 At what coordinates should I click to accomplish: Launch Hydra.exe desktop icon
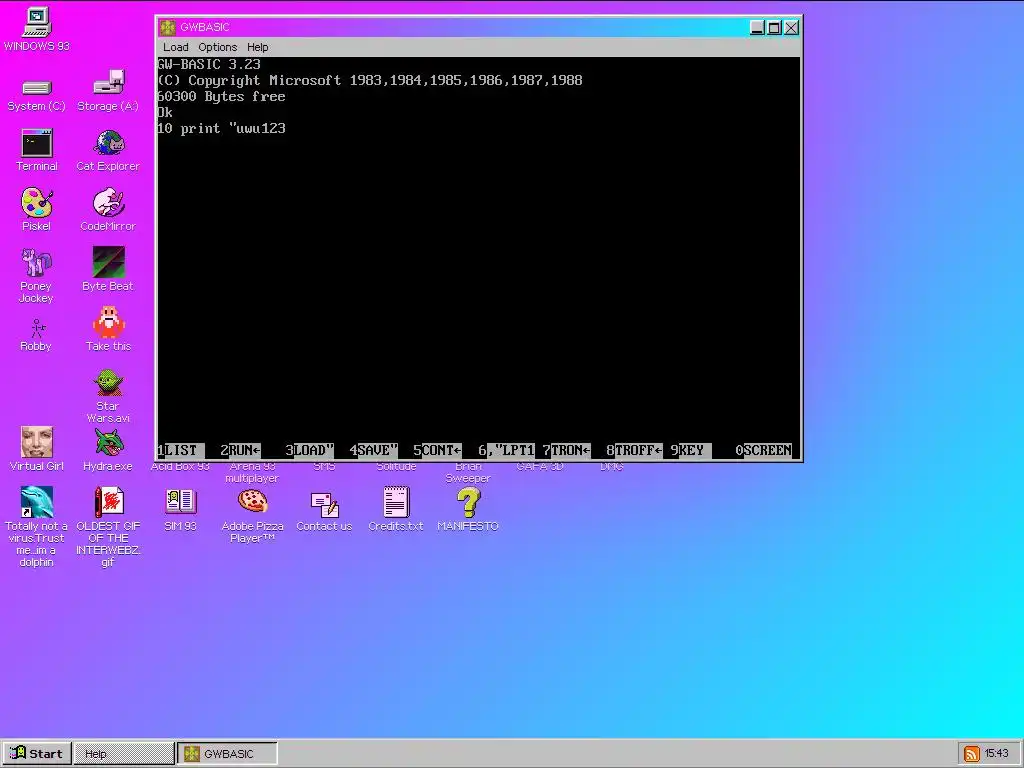tap(108, 449)
